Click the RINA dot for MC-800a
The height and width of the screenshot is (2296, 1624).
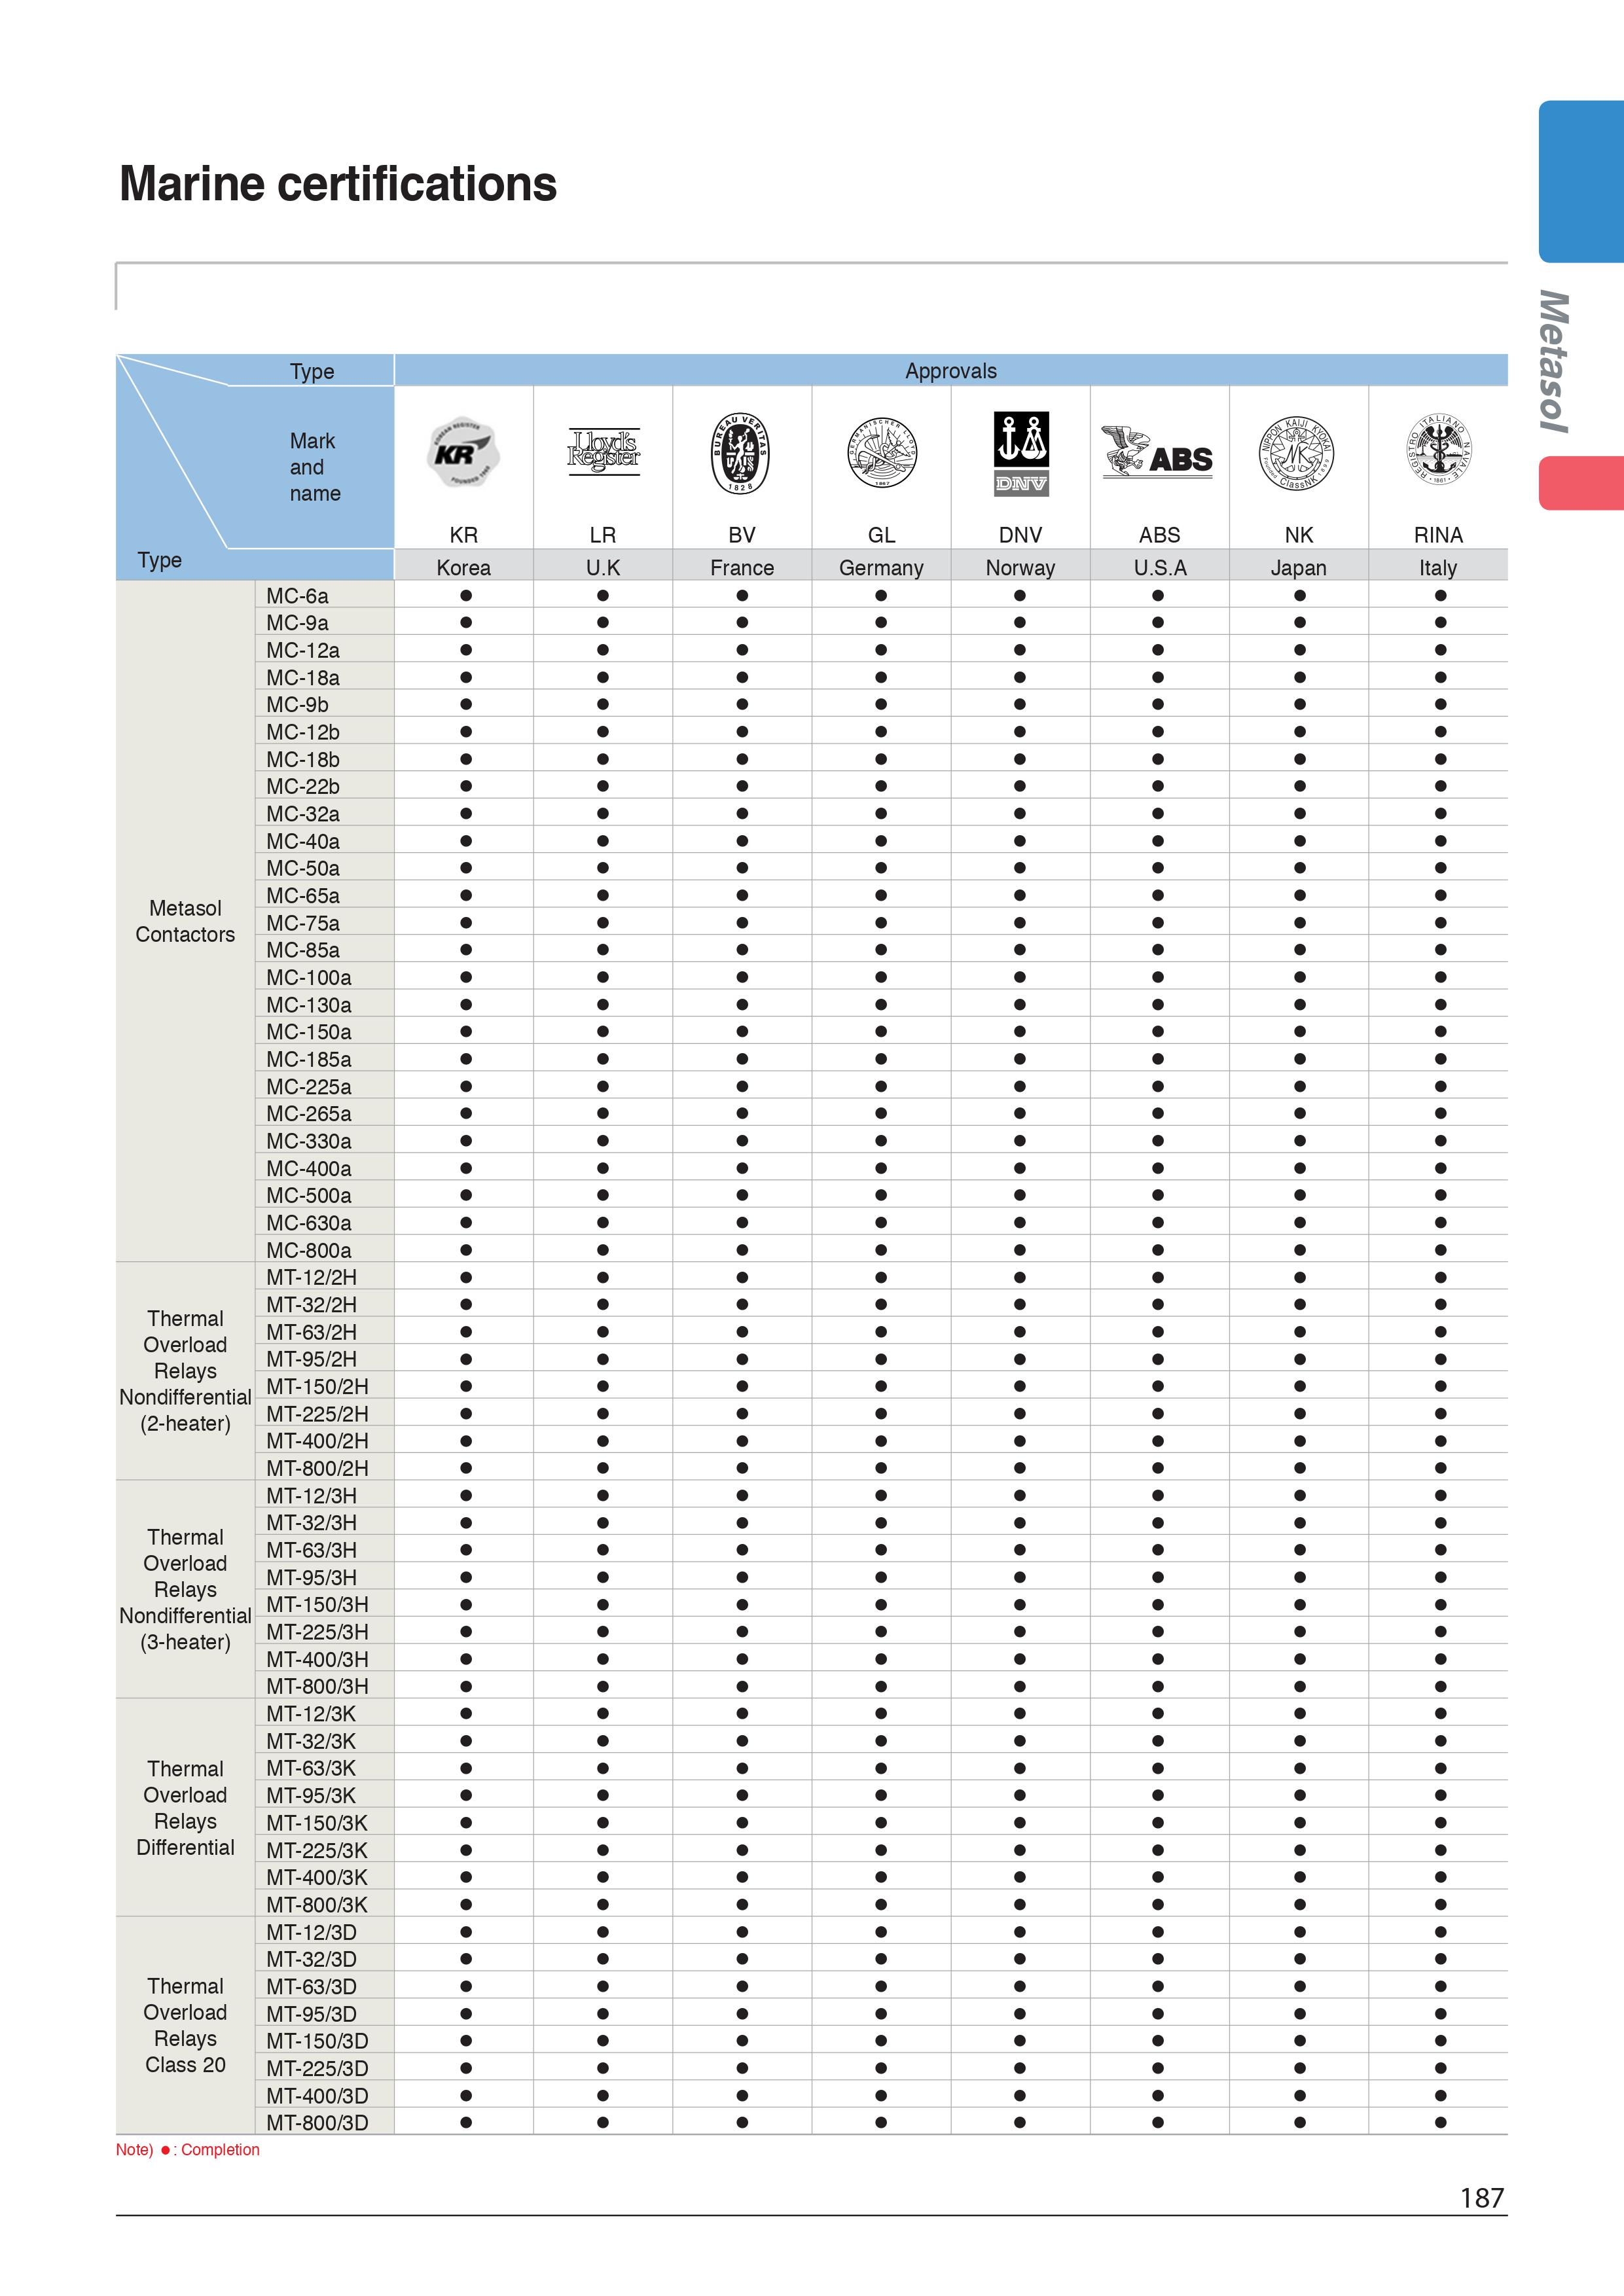pyautogui.click(x=1440, y=1250)
